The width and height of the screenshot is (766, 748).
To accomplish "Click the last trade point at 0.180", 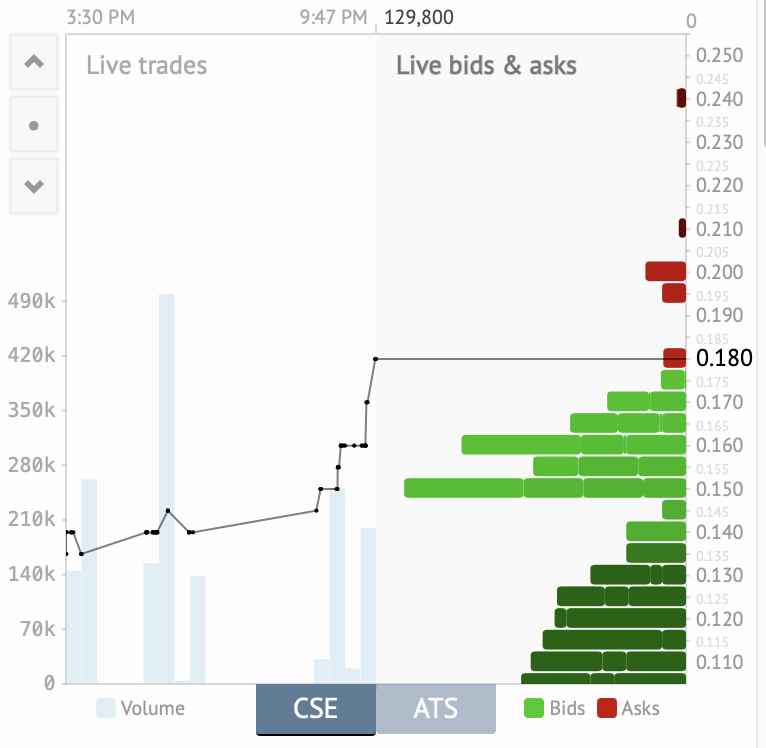I will coord(375,358).
